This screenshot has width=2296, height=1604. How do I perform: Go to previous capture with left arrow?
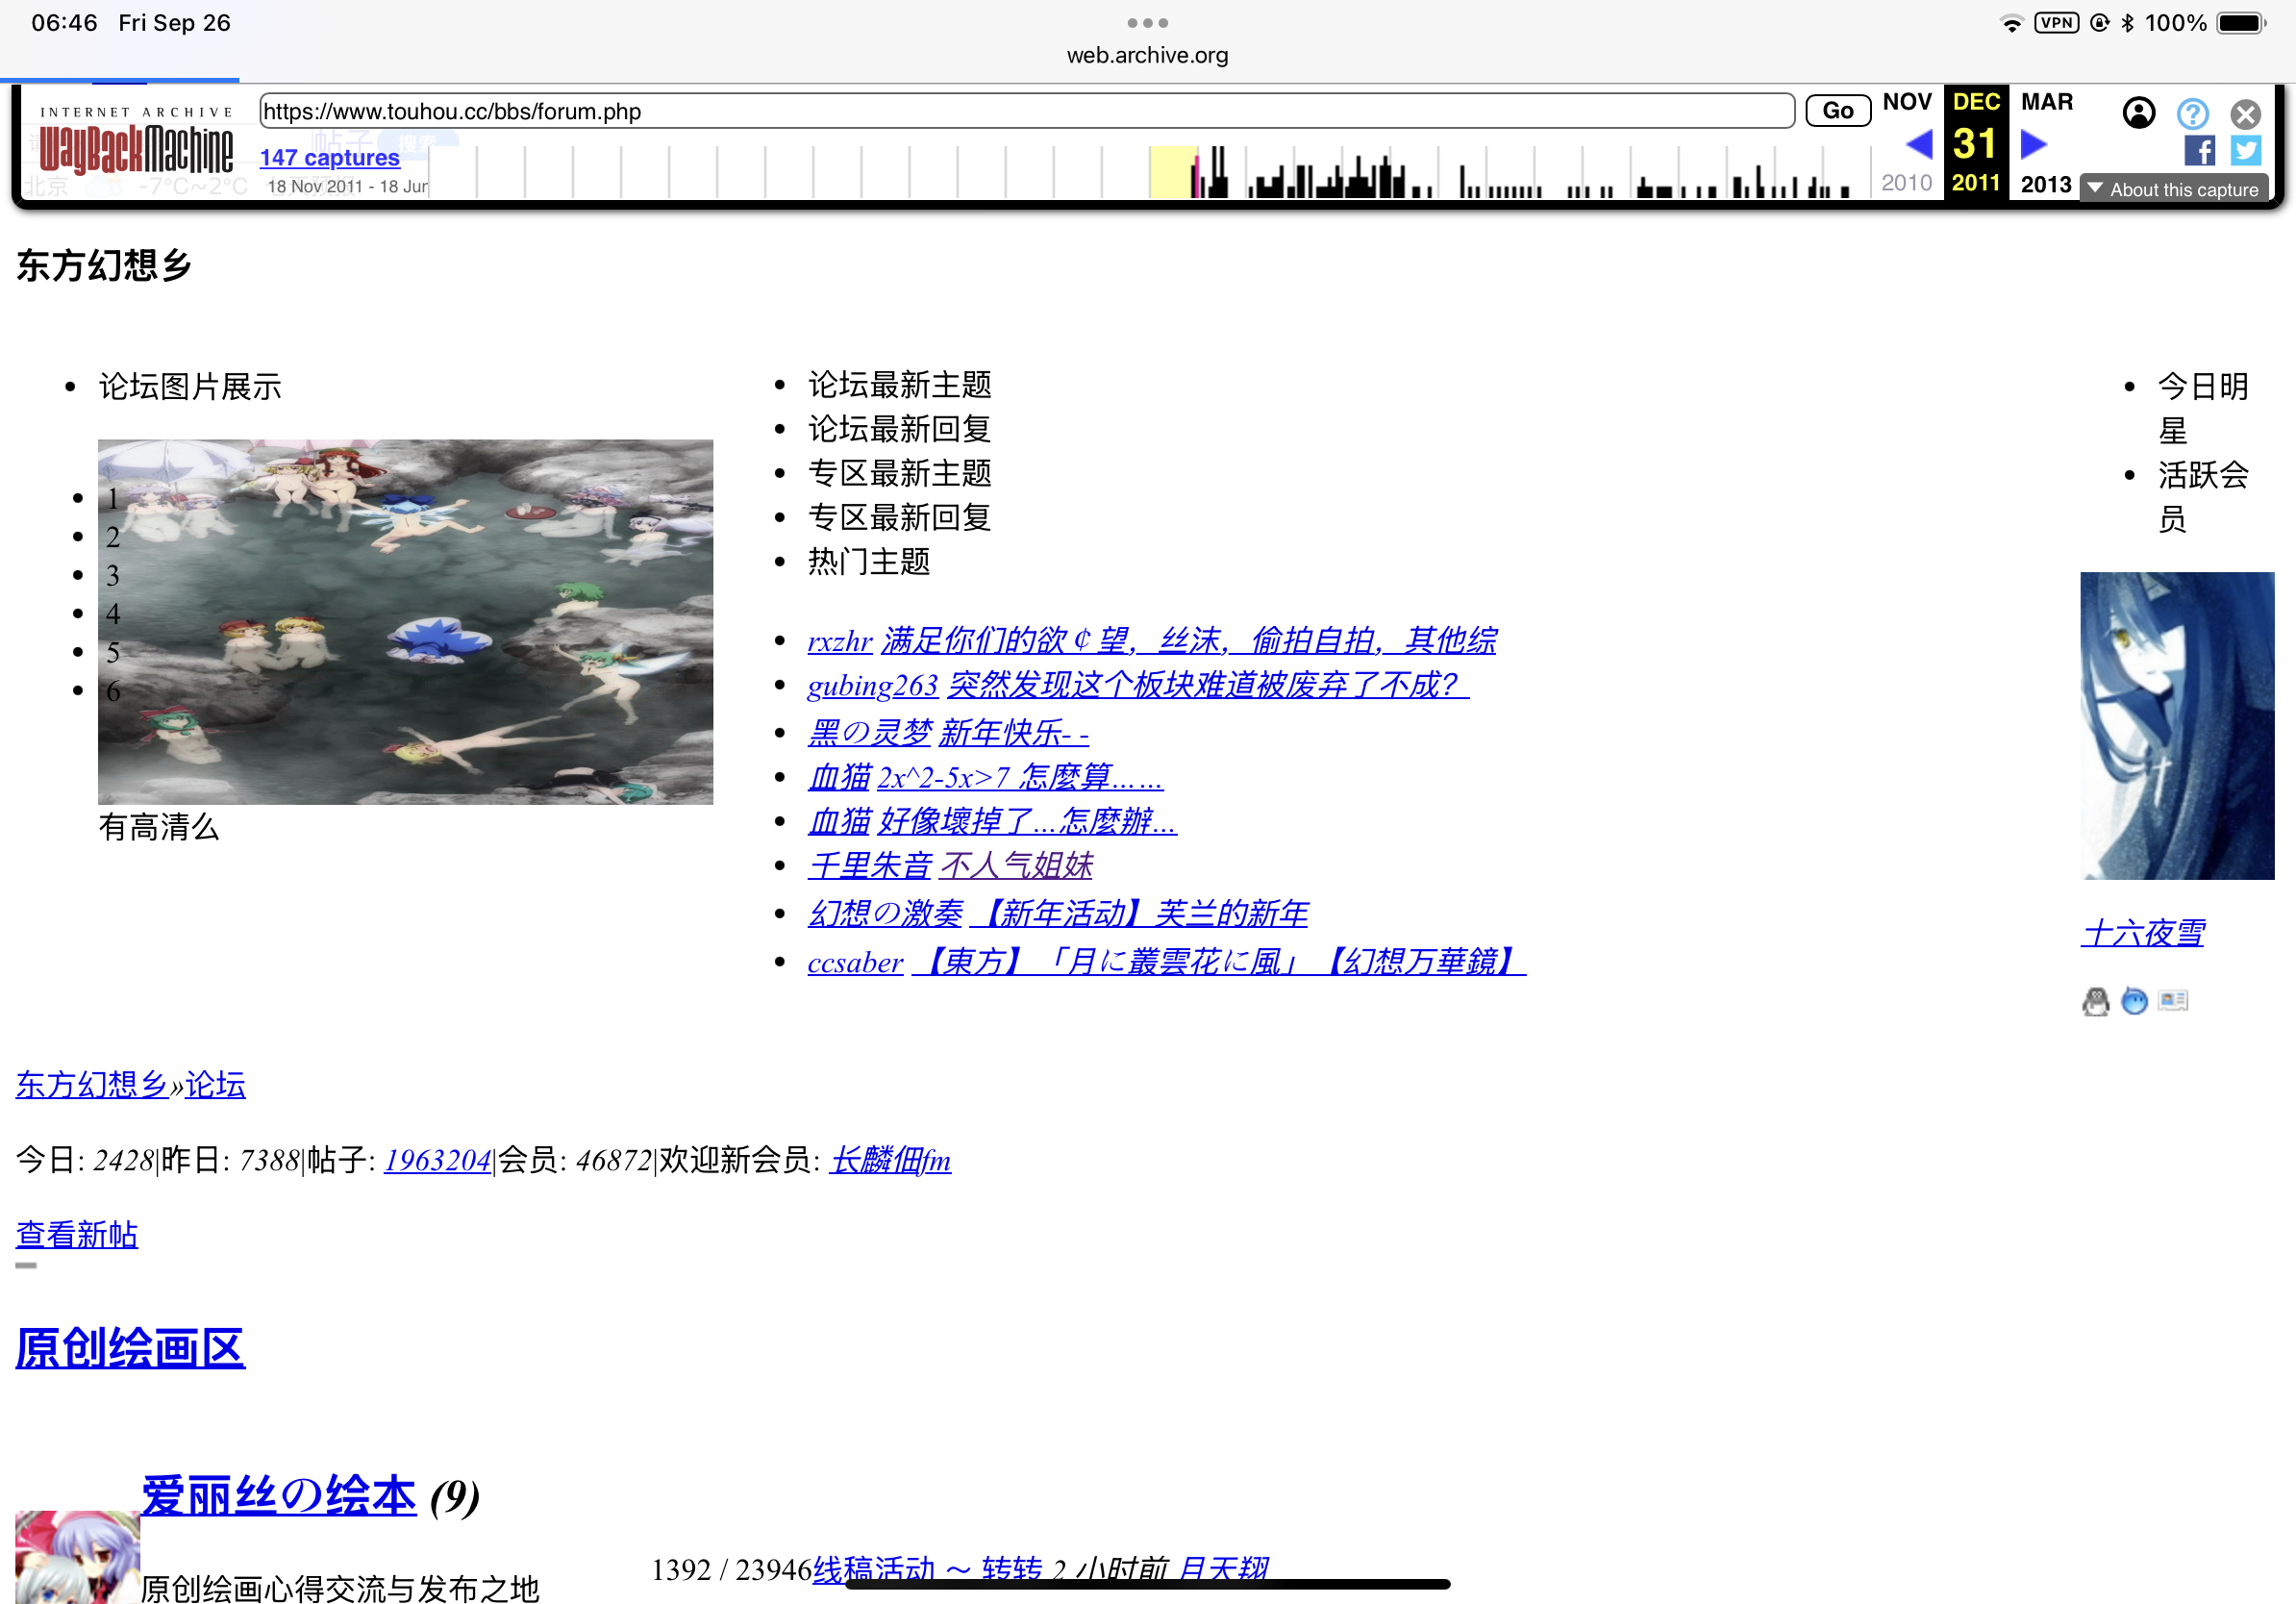tap(1918, 144)
